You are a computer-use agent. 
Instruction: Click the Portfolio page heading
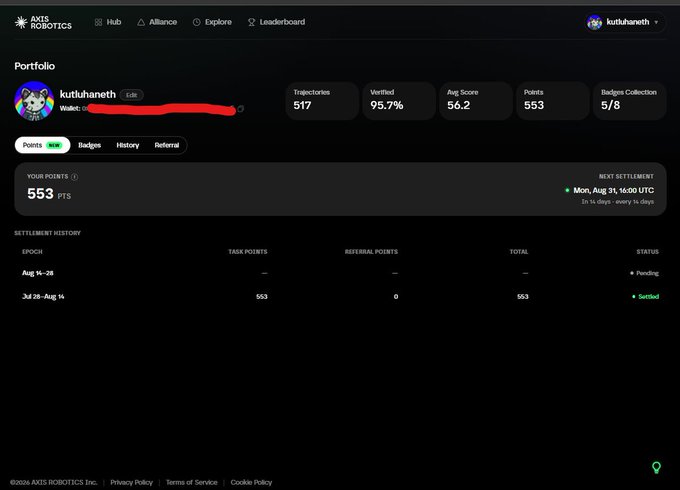click(35, 66)
